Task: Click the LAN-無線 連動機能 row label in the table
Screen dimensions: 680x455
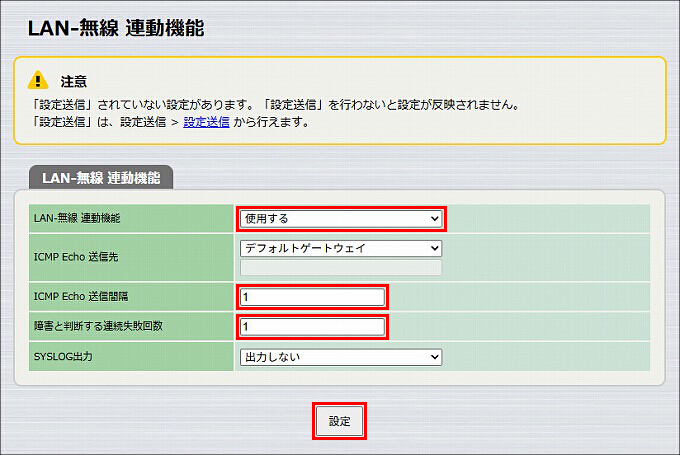Action: point(77,218)
